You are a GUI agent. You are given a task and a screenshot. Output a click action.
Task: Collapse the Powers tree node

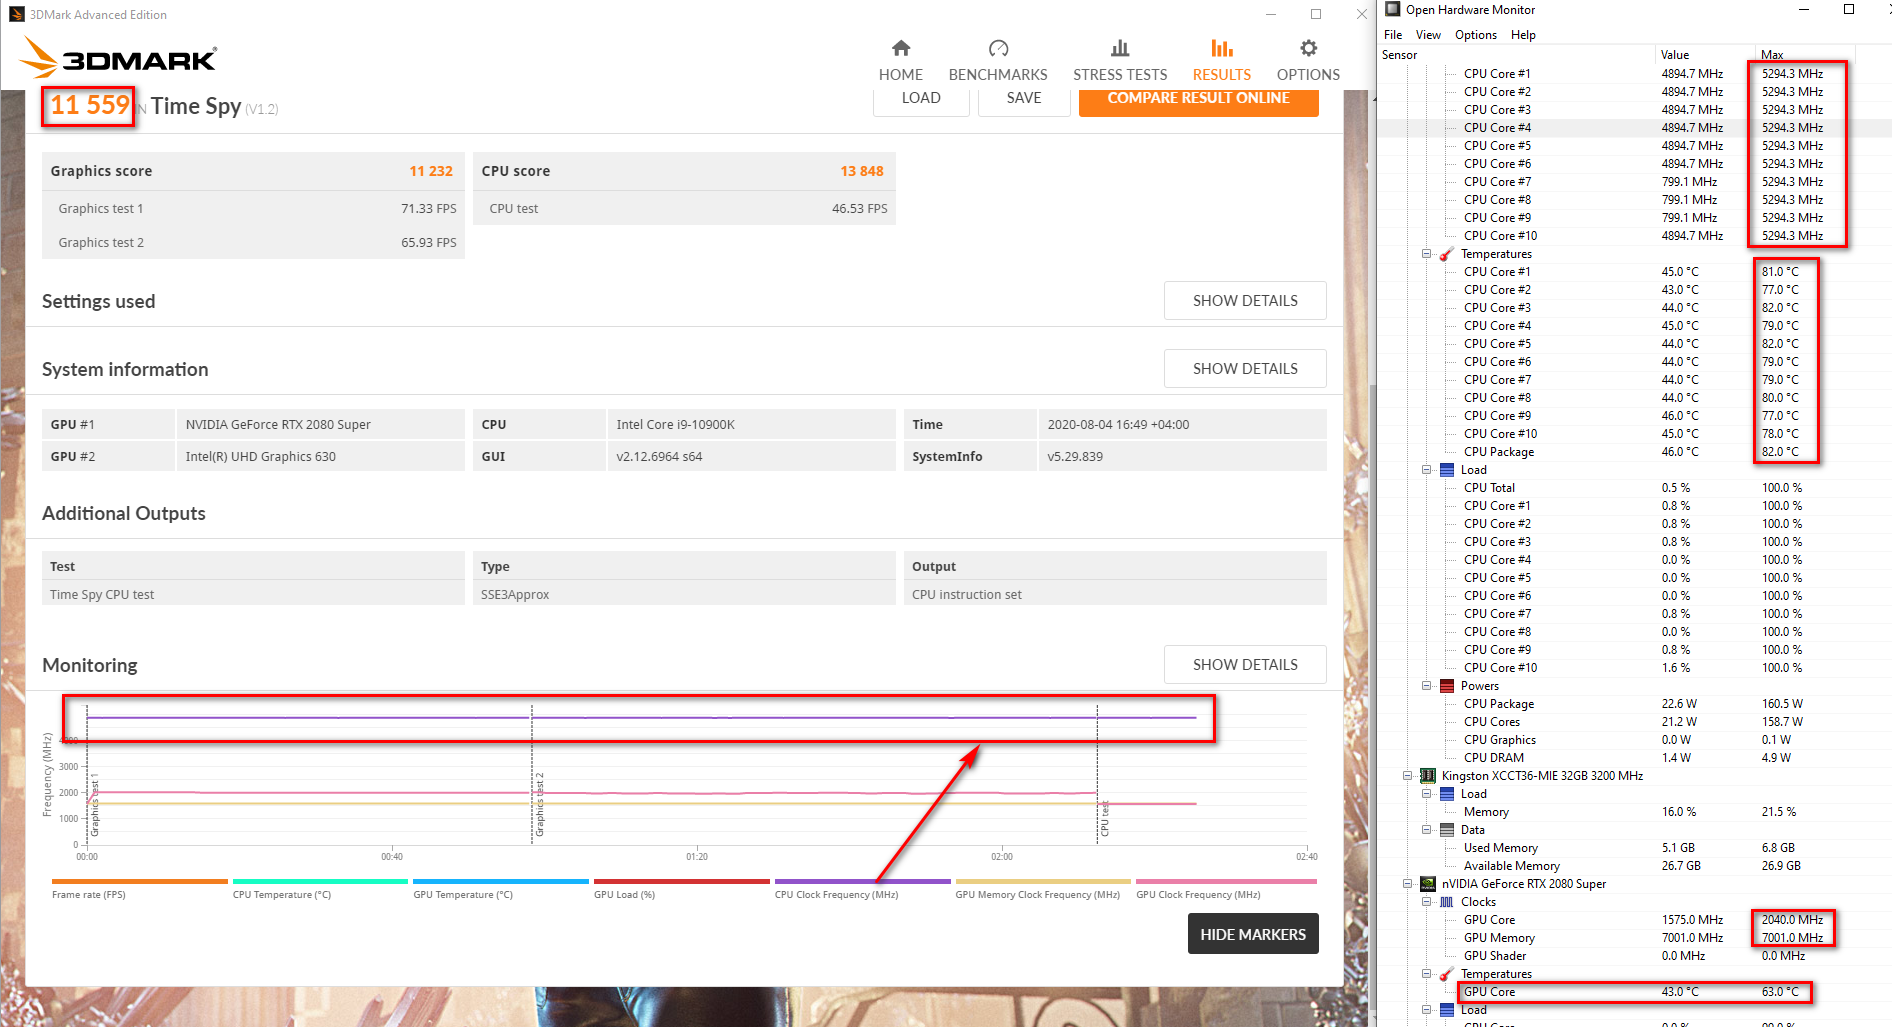click(1427, 686)
